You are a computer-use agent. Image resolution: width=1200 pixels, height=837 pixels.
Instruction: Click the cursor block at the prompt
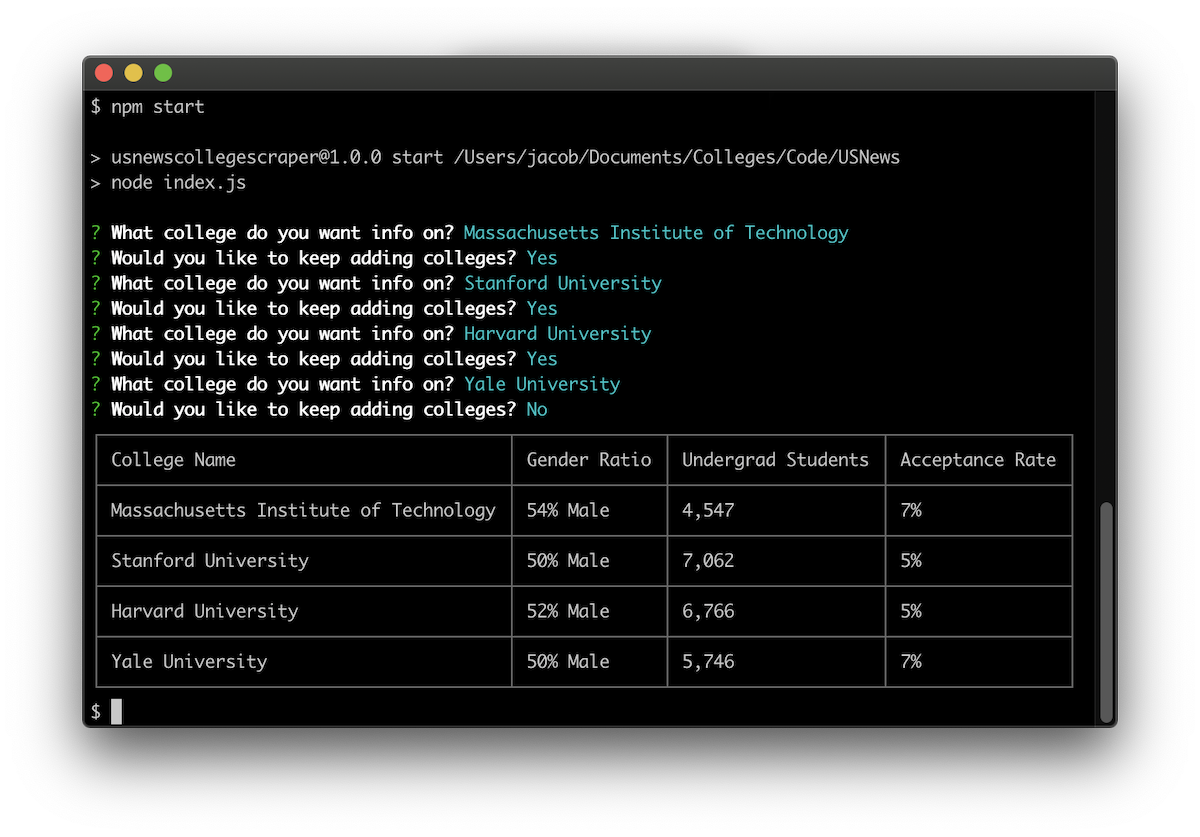click(116, 711)
